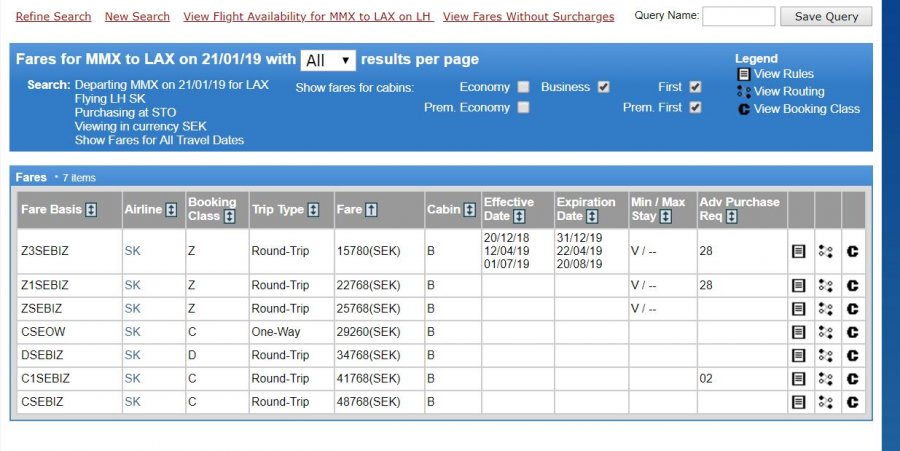Enable the Economy cabin checkbox

click(523, 87)
